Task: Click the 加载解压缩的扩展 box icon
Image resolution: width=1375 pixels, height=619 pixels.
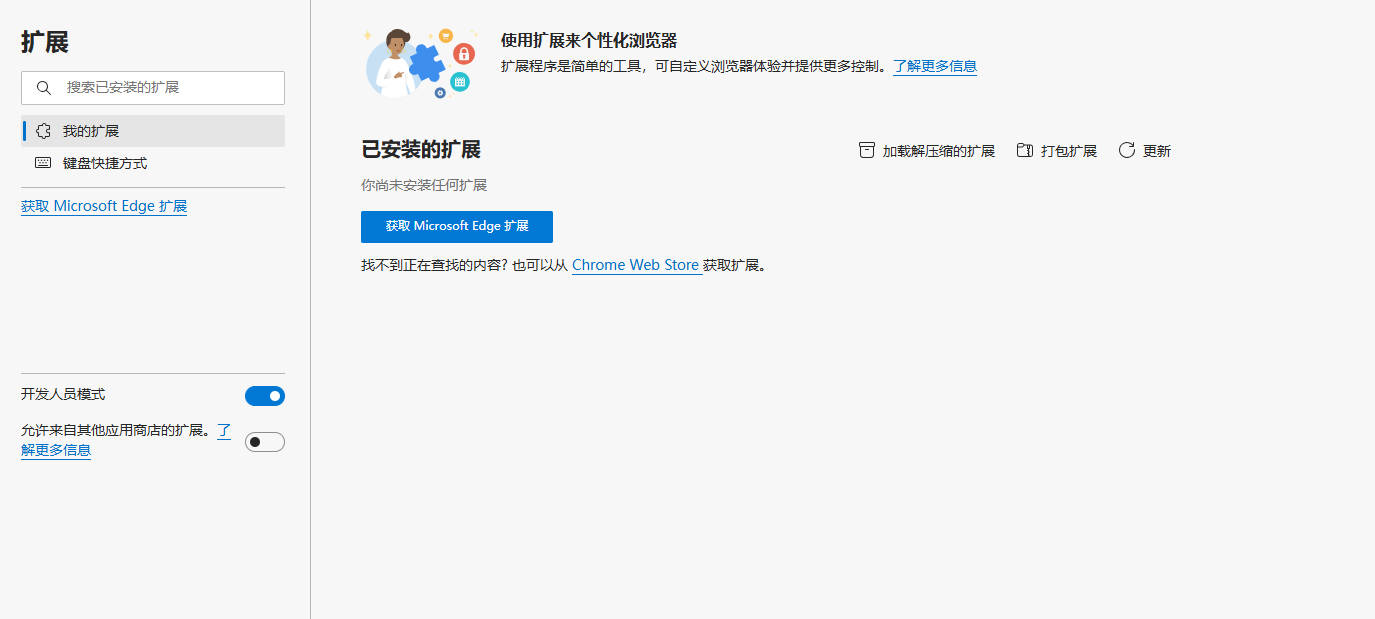Action: tap(867, 150)
